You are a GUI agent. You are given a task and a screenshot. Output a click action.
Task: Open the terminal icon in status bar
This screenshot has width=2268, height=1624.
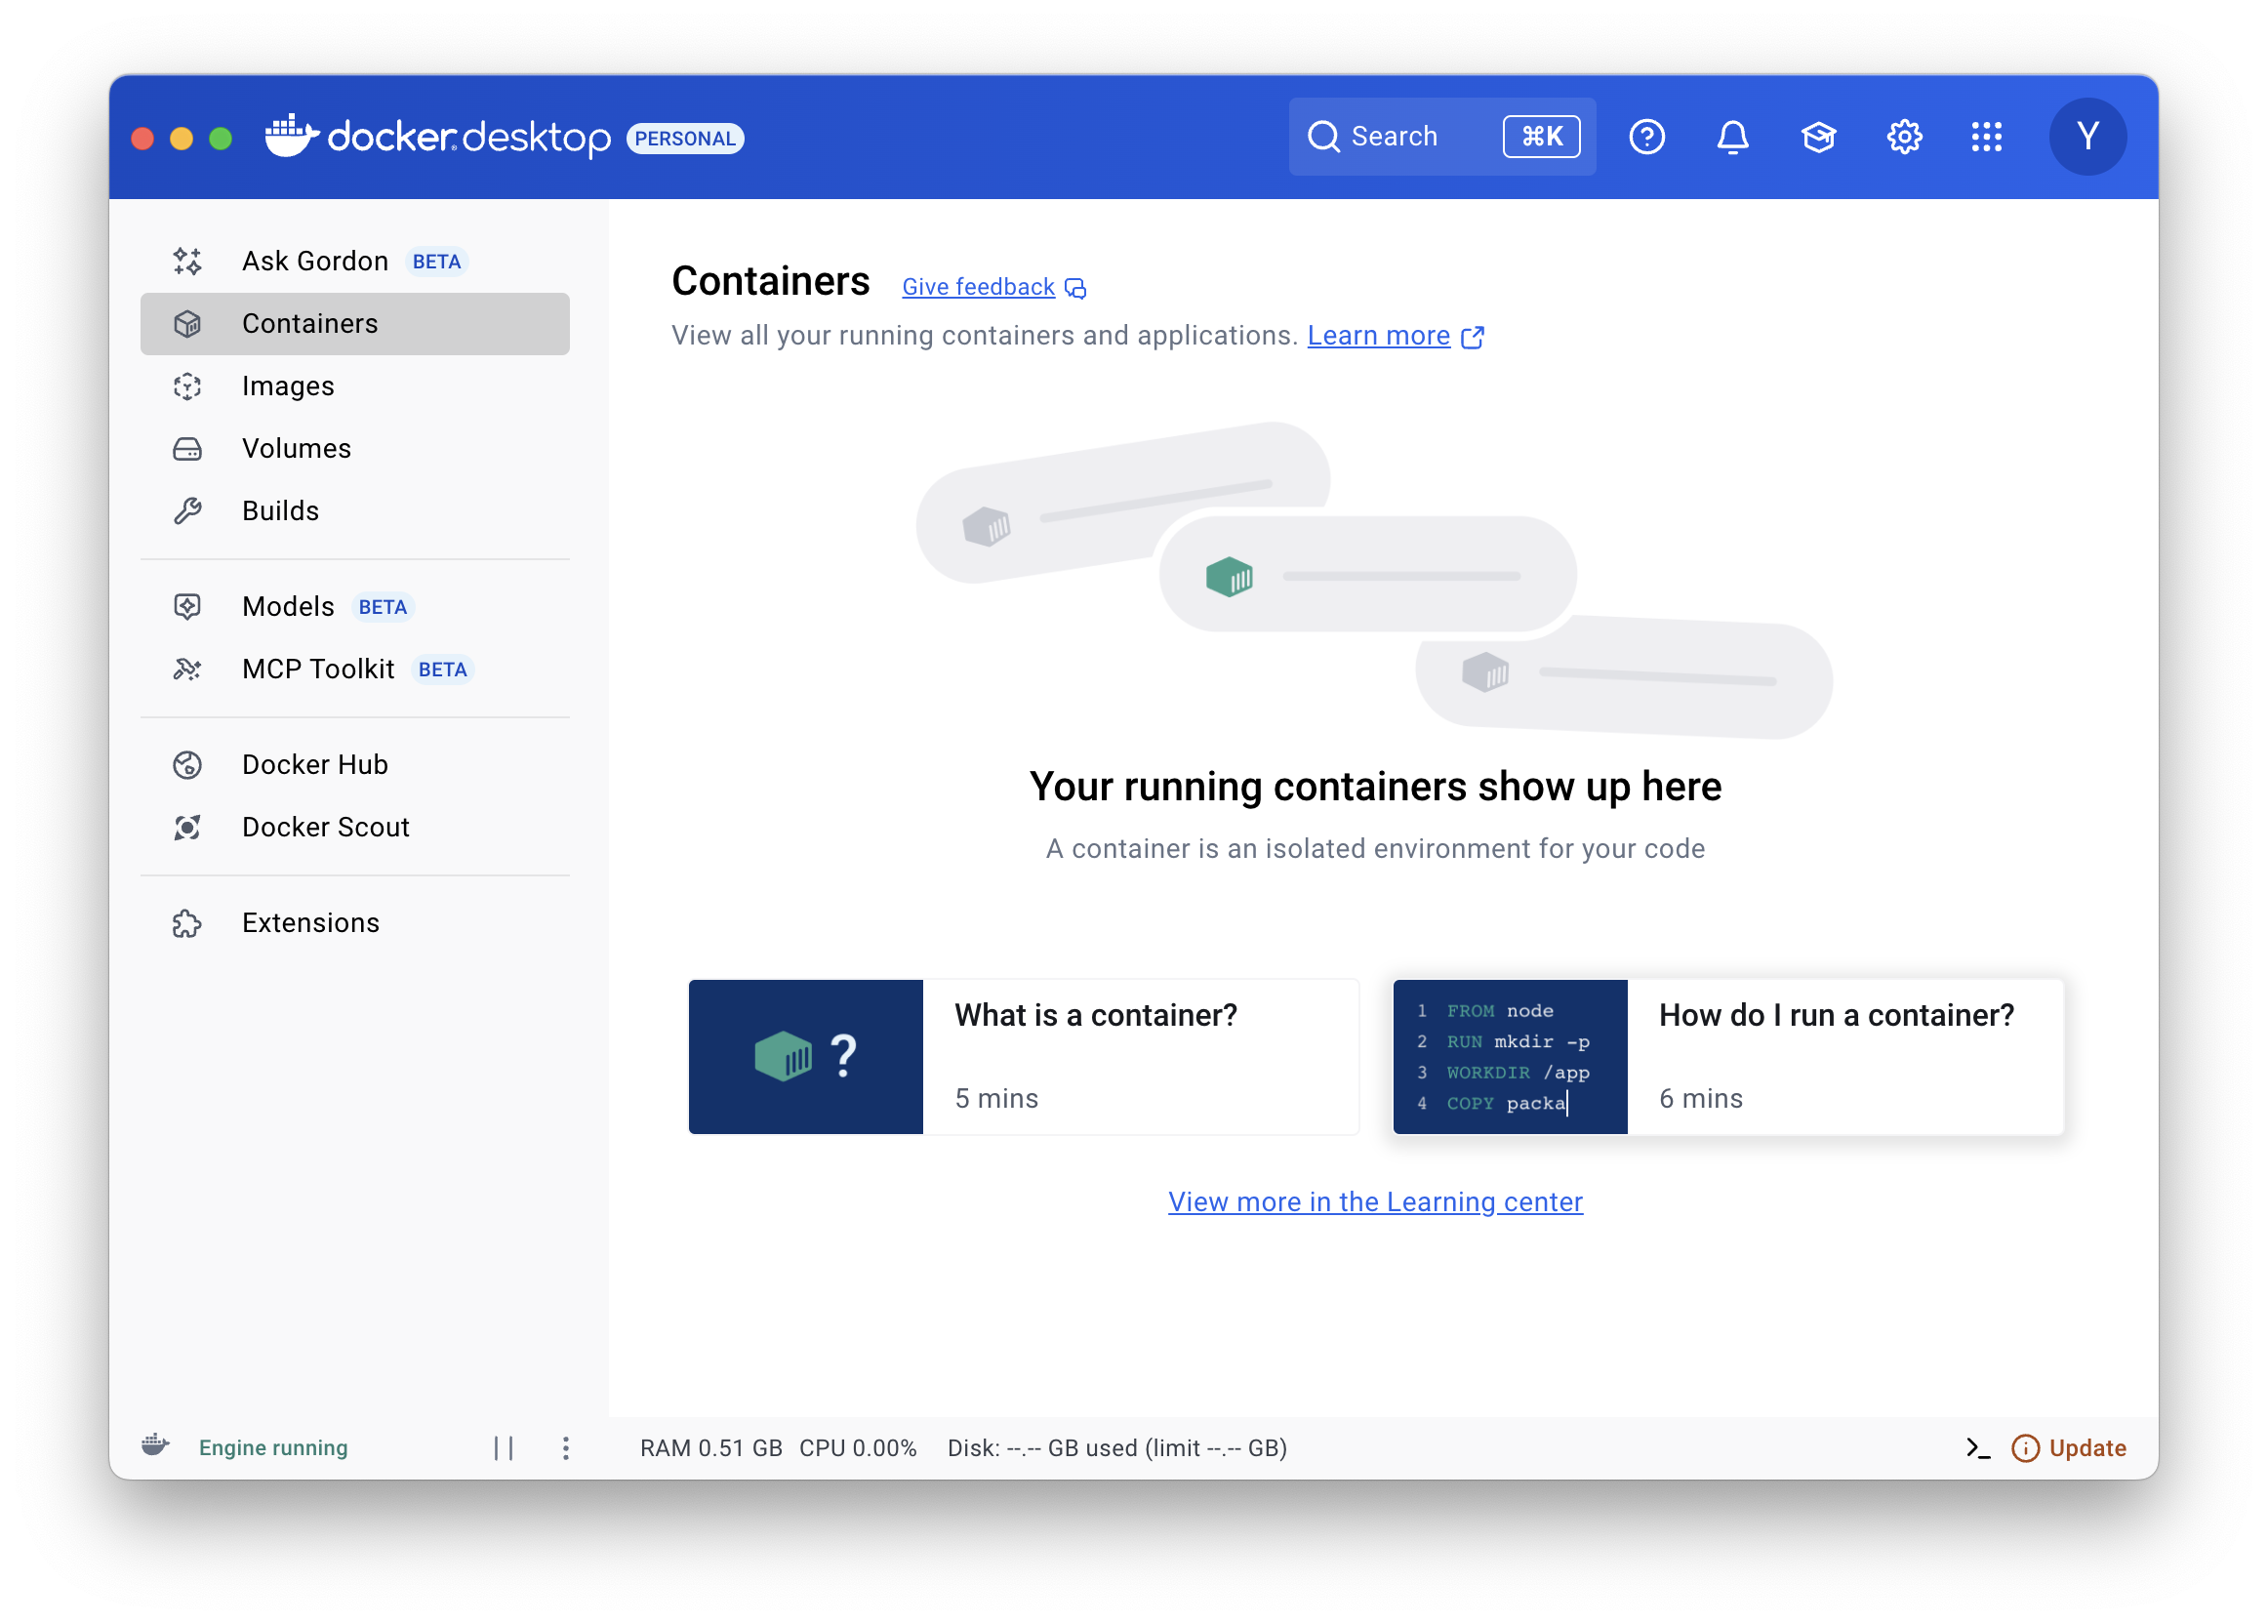1977,1447
